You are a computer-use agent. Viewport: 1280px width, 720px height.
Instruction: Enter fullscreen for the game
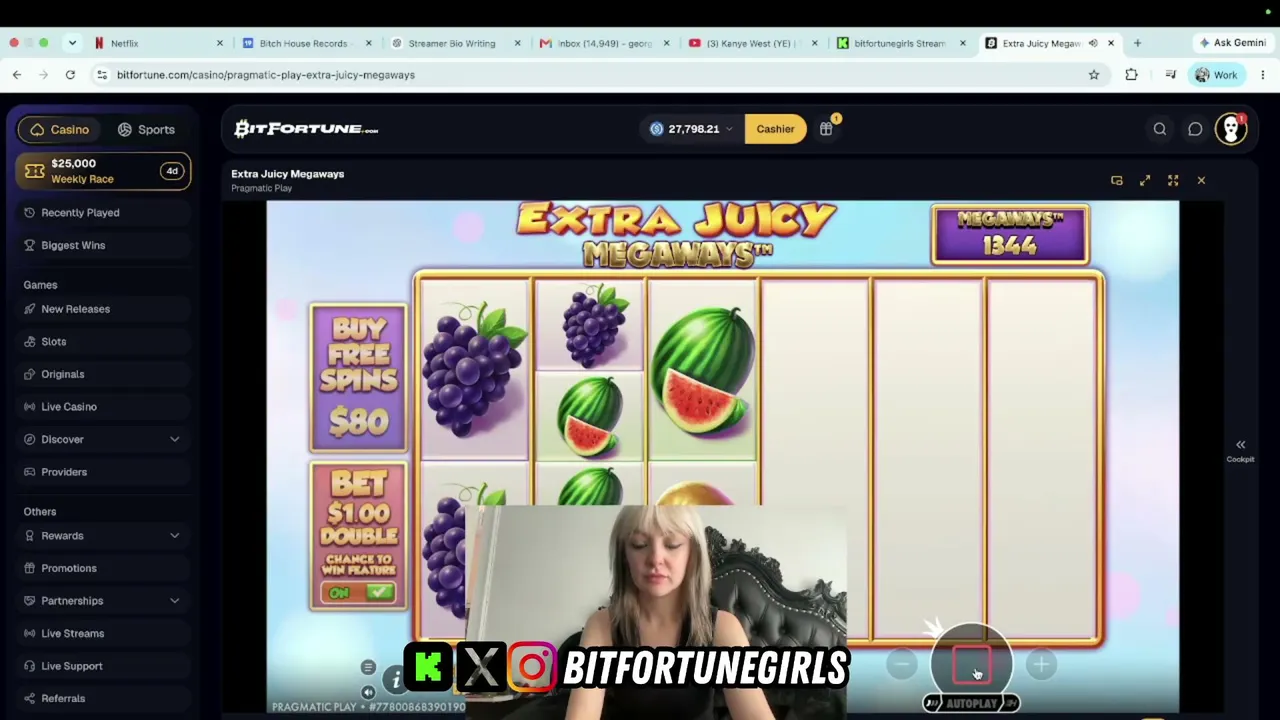[x=1173, y=181]
